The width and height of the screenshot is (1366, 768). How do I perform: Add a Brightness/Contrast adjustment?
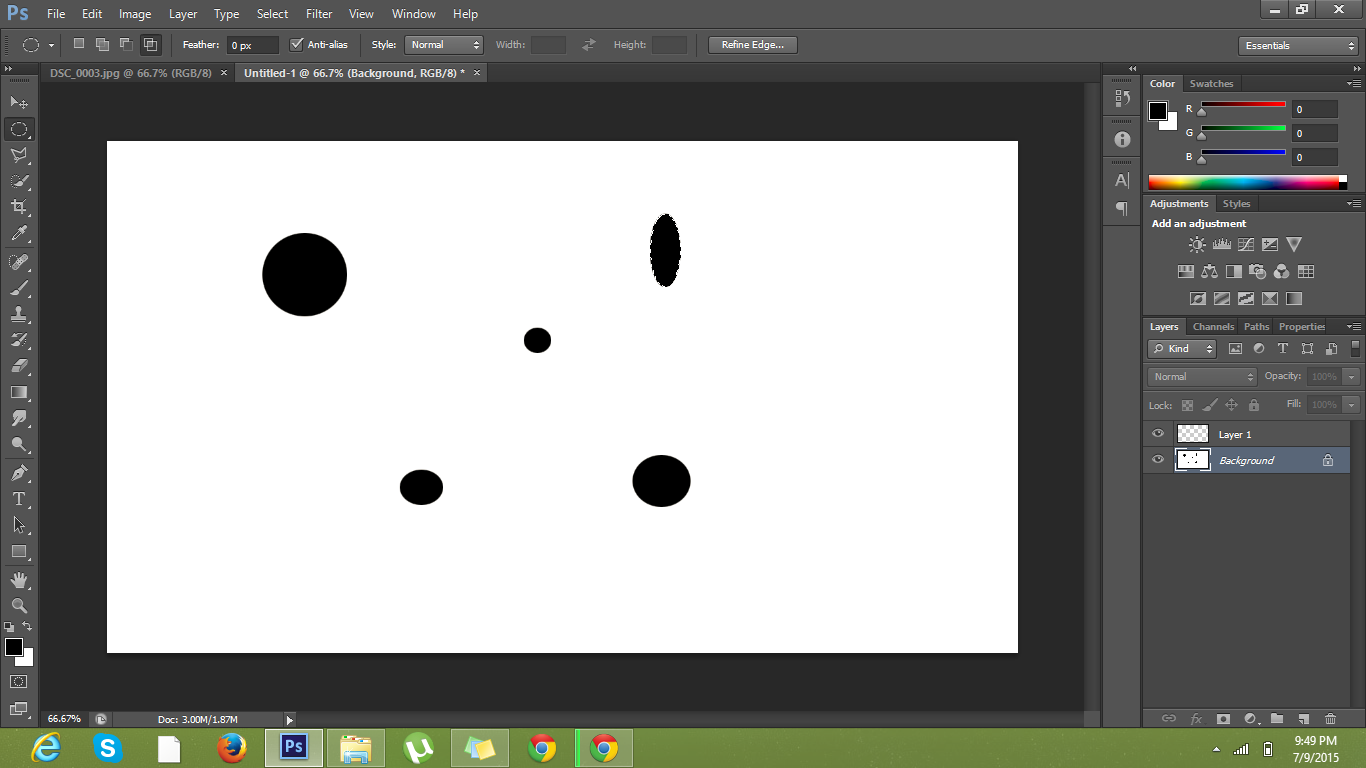1197,244
